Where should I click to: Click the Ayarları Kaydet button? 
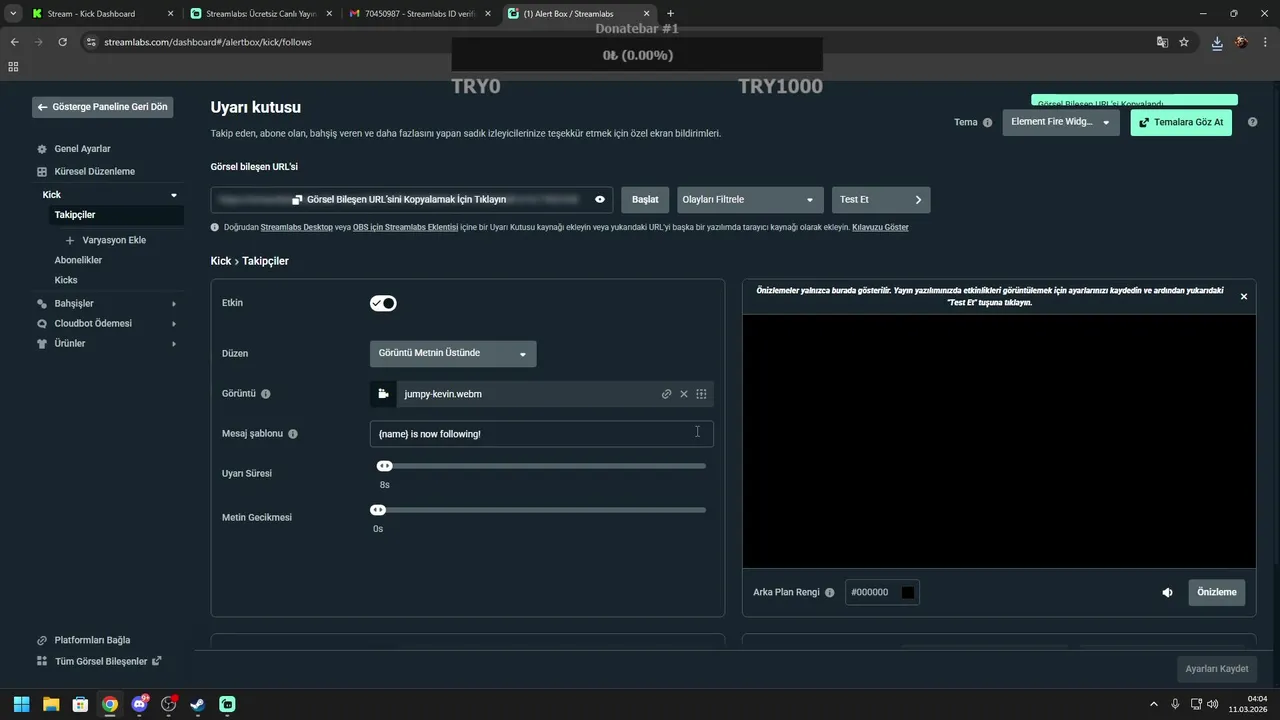pyautogui.click(x=1217, y=669)
